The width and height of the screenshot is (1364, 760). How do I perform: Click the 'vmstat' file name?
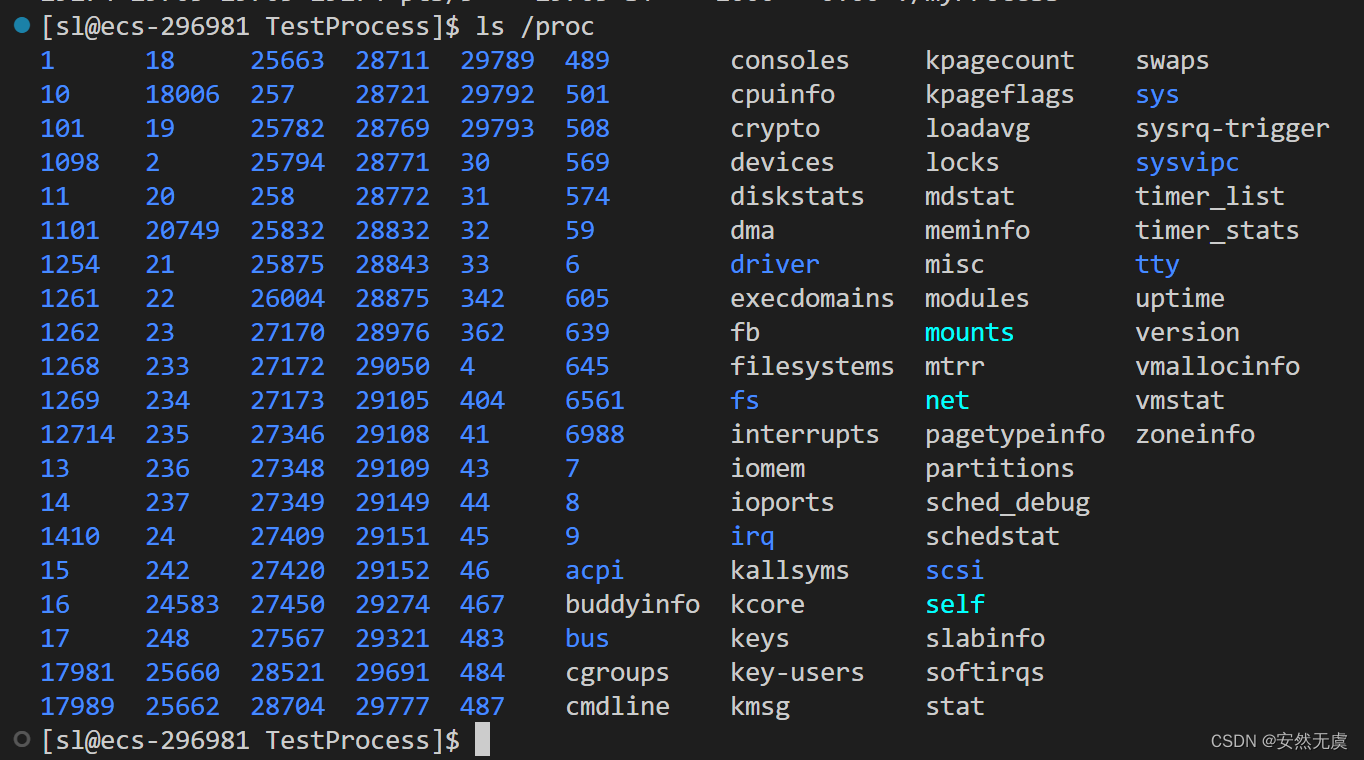[1180, 400]
